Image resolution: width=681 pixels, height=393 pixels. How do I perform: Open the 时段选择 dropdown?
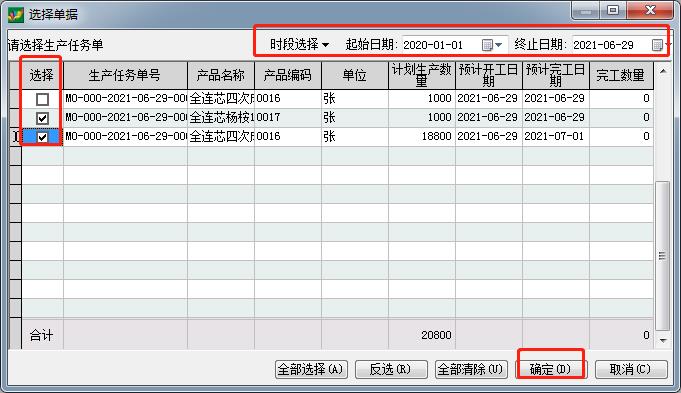click(x=299, y=44)
